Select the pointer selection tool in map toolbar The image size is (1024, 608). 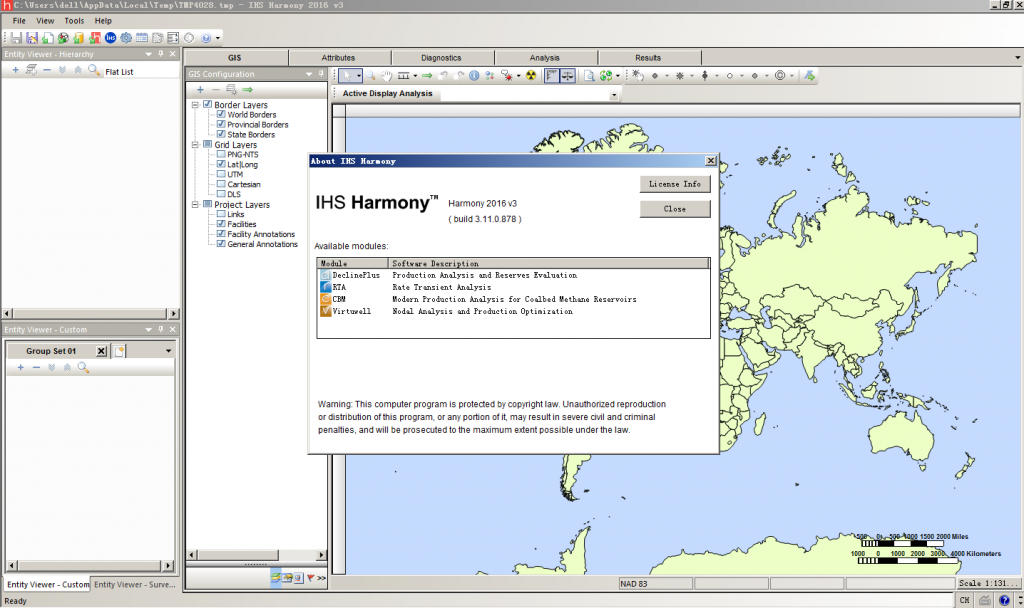[347, 76]
